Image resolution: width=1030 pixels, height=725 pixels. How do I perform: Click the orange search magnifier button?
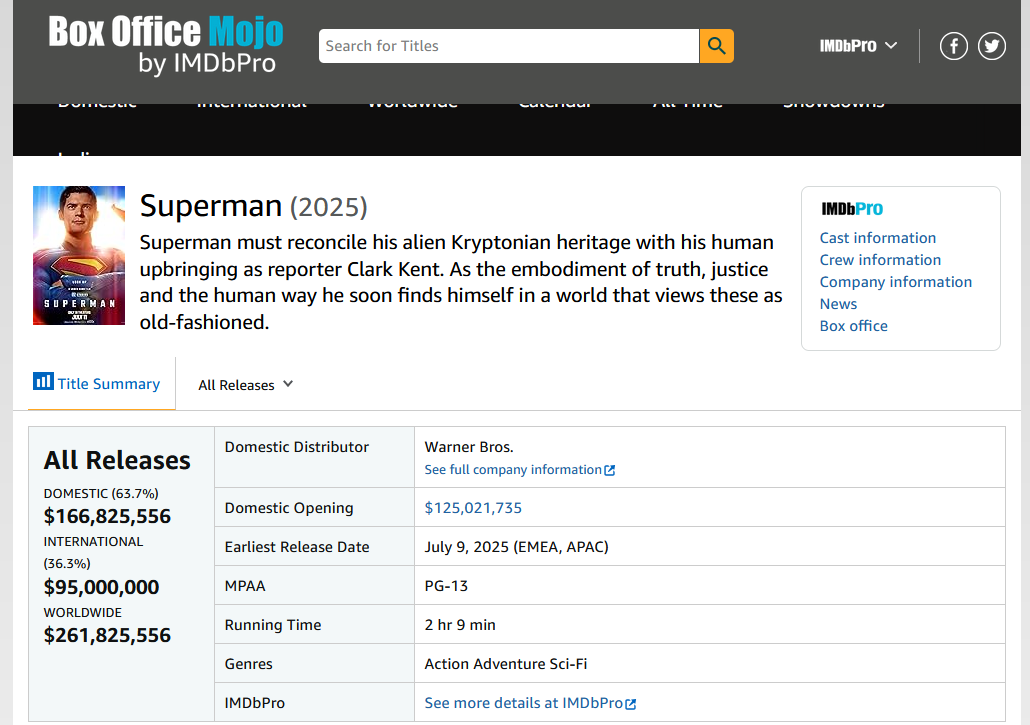point(717,46)
